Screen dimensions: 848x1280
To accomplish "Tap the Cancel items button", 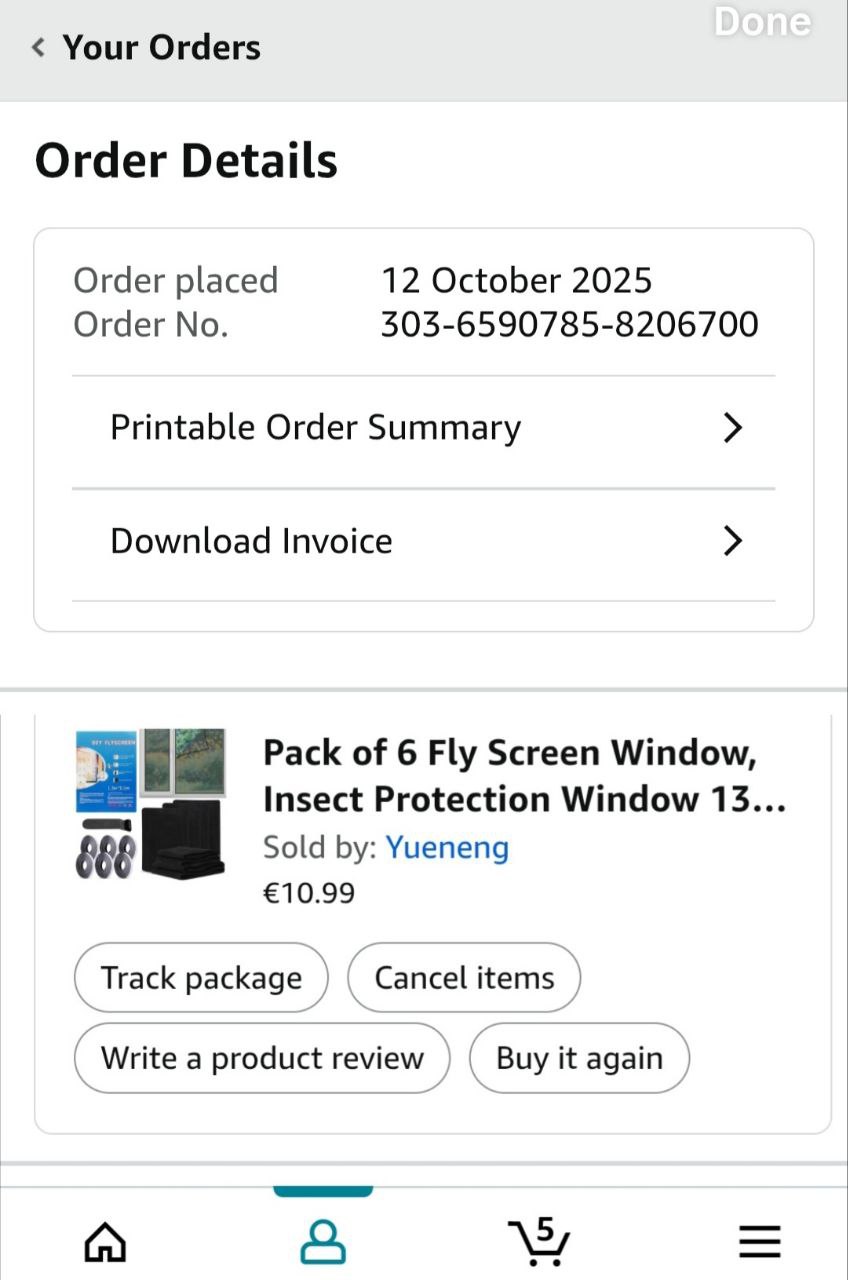I will click(464, 978).
